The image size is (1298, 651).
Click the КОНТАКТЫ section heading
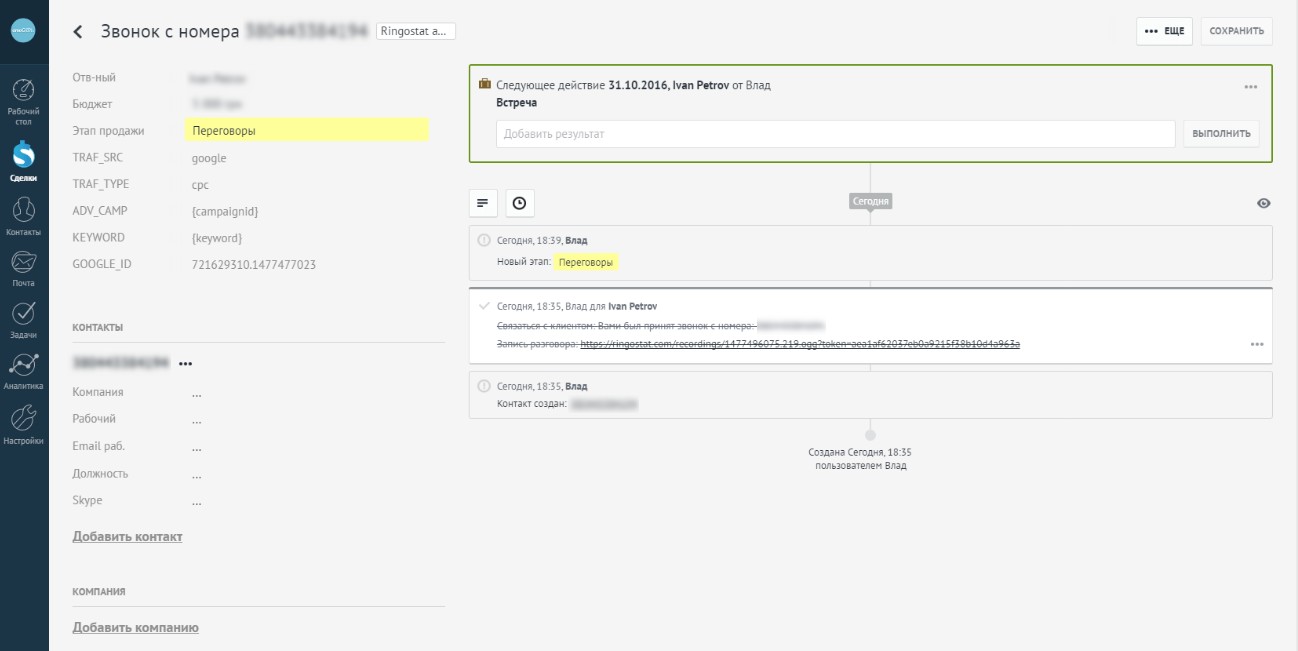98,327
